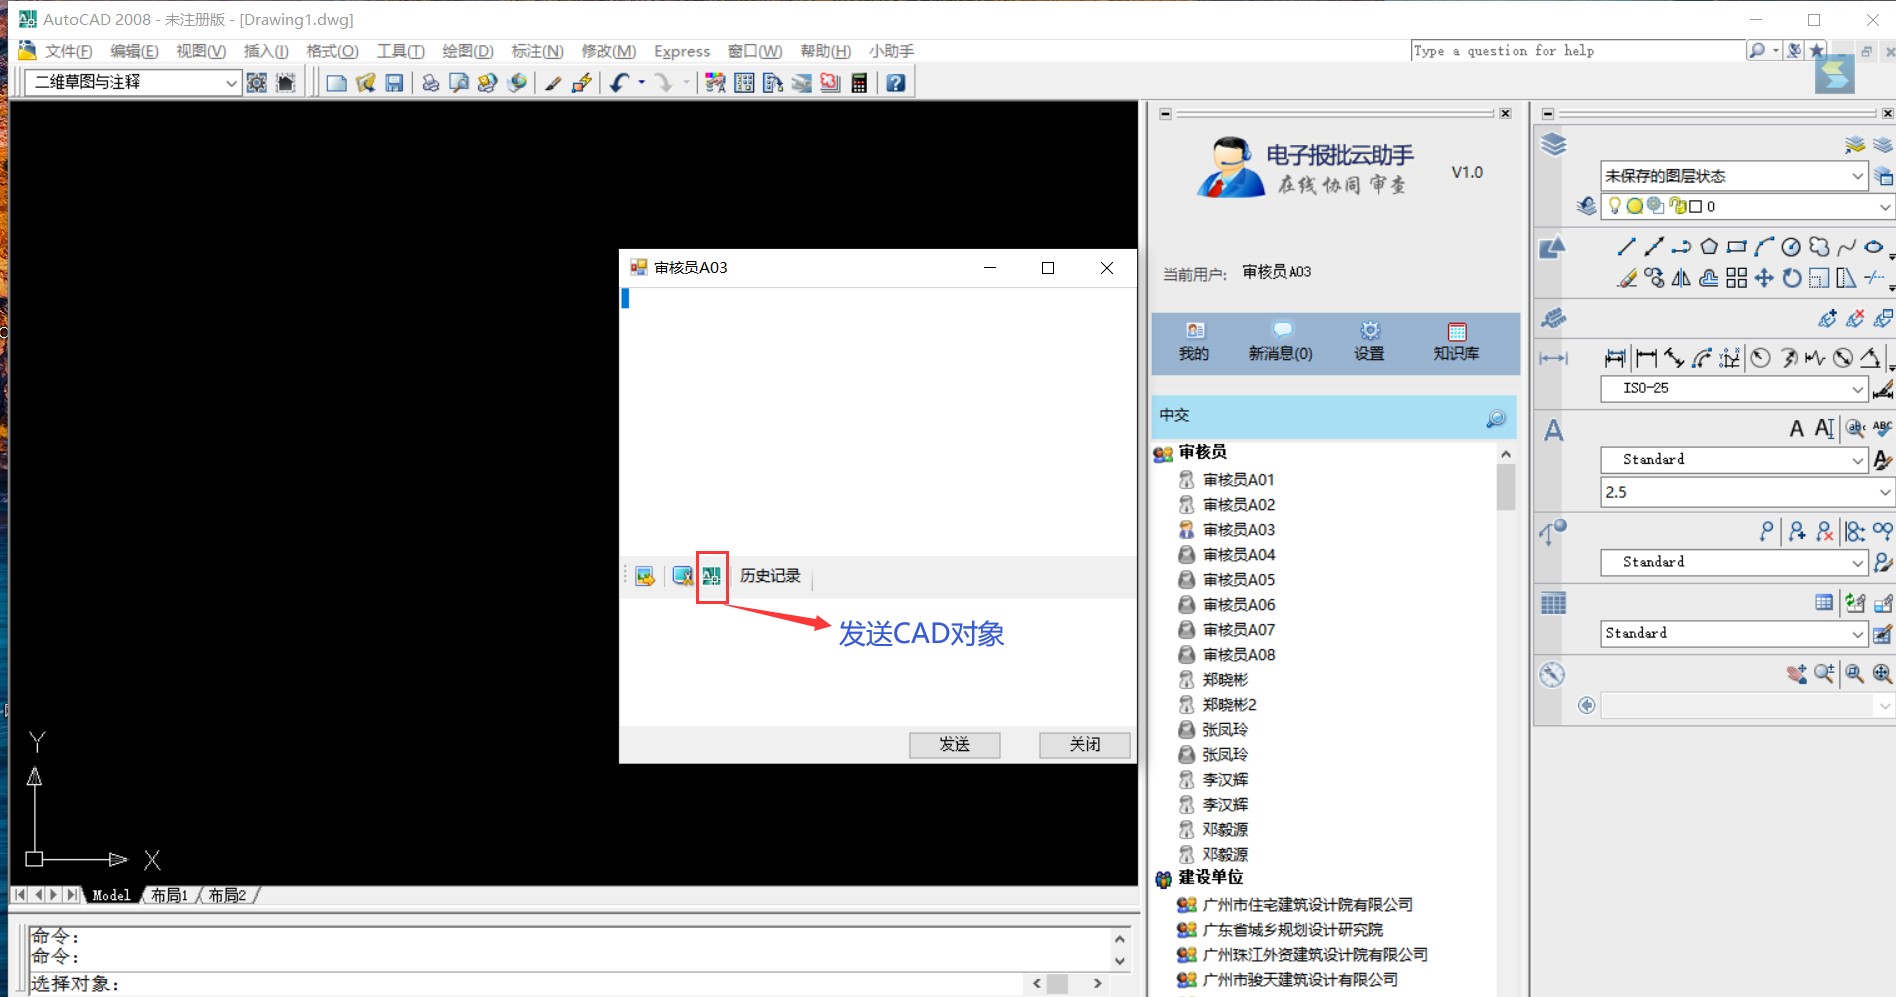
Task: Choose the Rotate modify tool
Action: 1791,278
